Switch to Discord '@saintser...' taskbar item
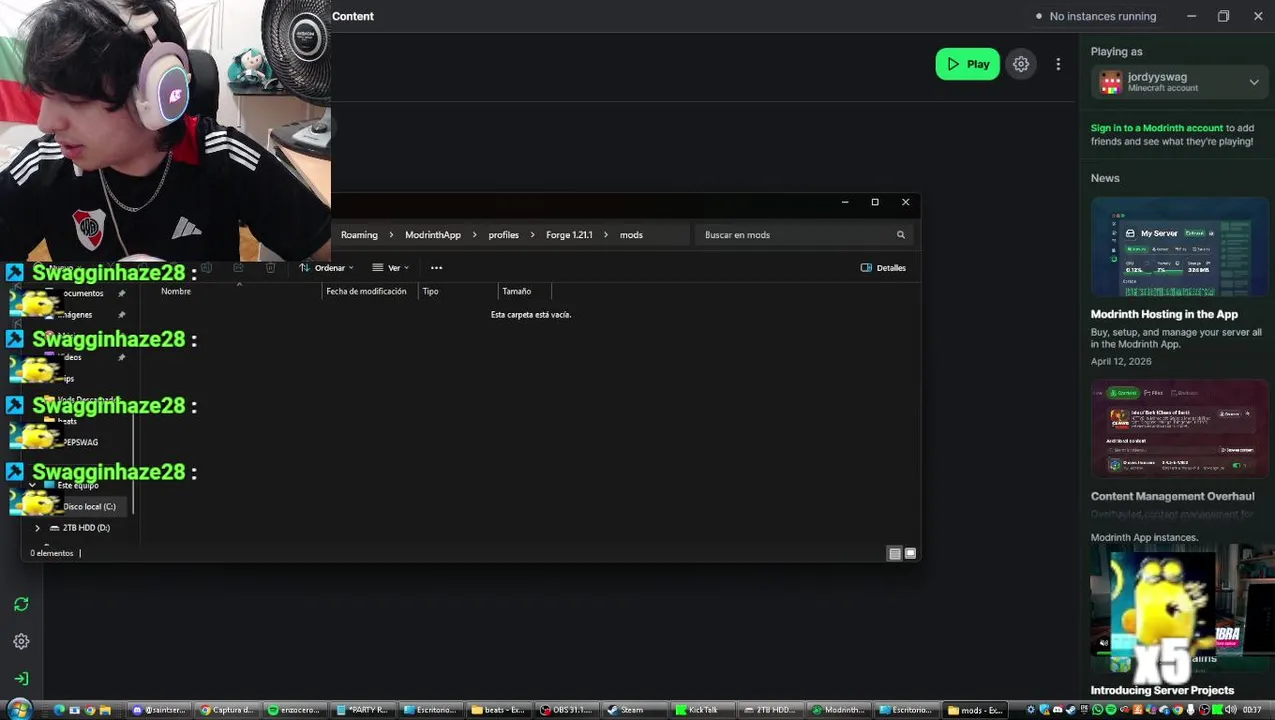Viewport: 1275px width, 720px height. (160, 710)
